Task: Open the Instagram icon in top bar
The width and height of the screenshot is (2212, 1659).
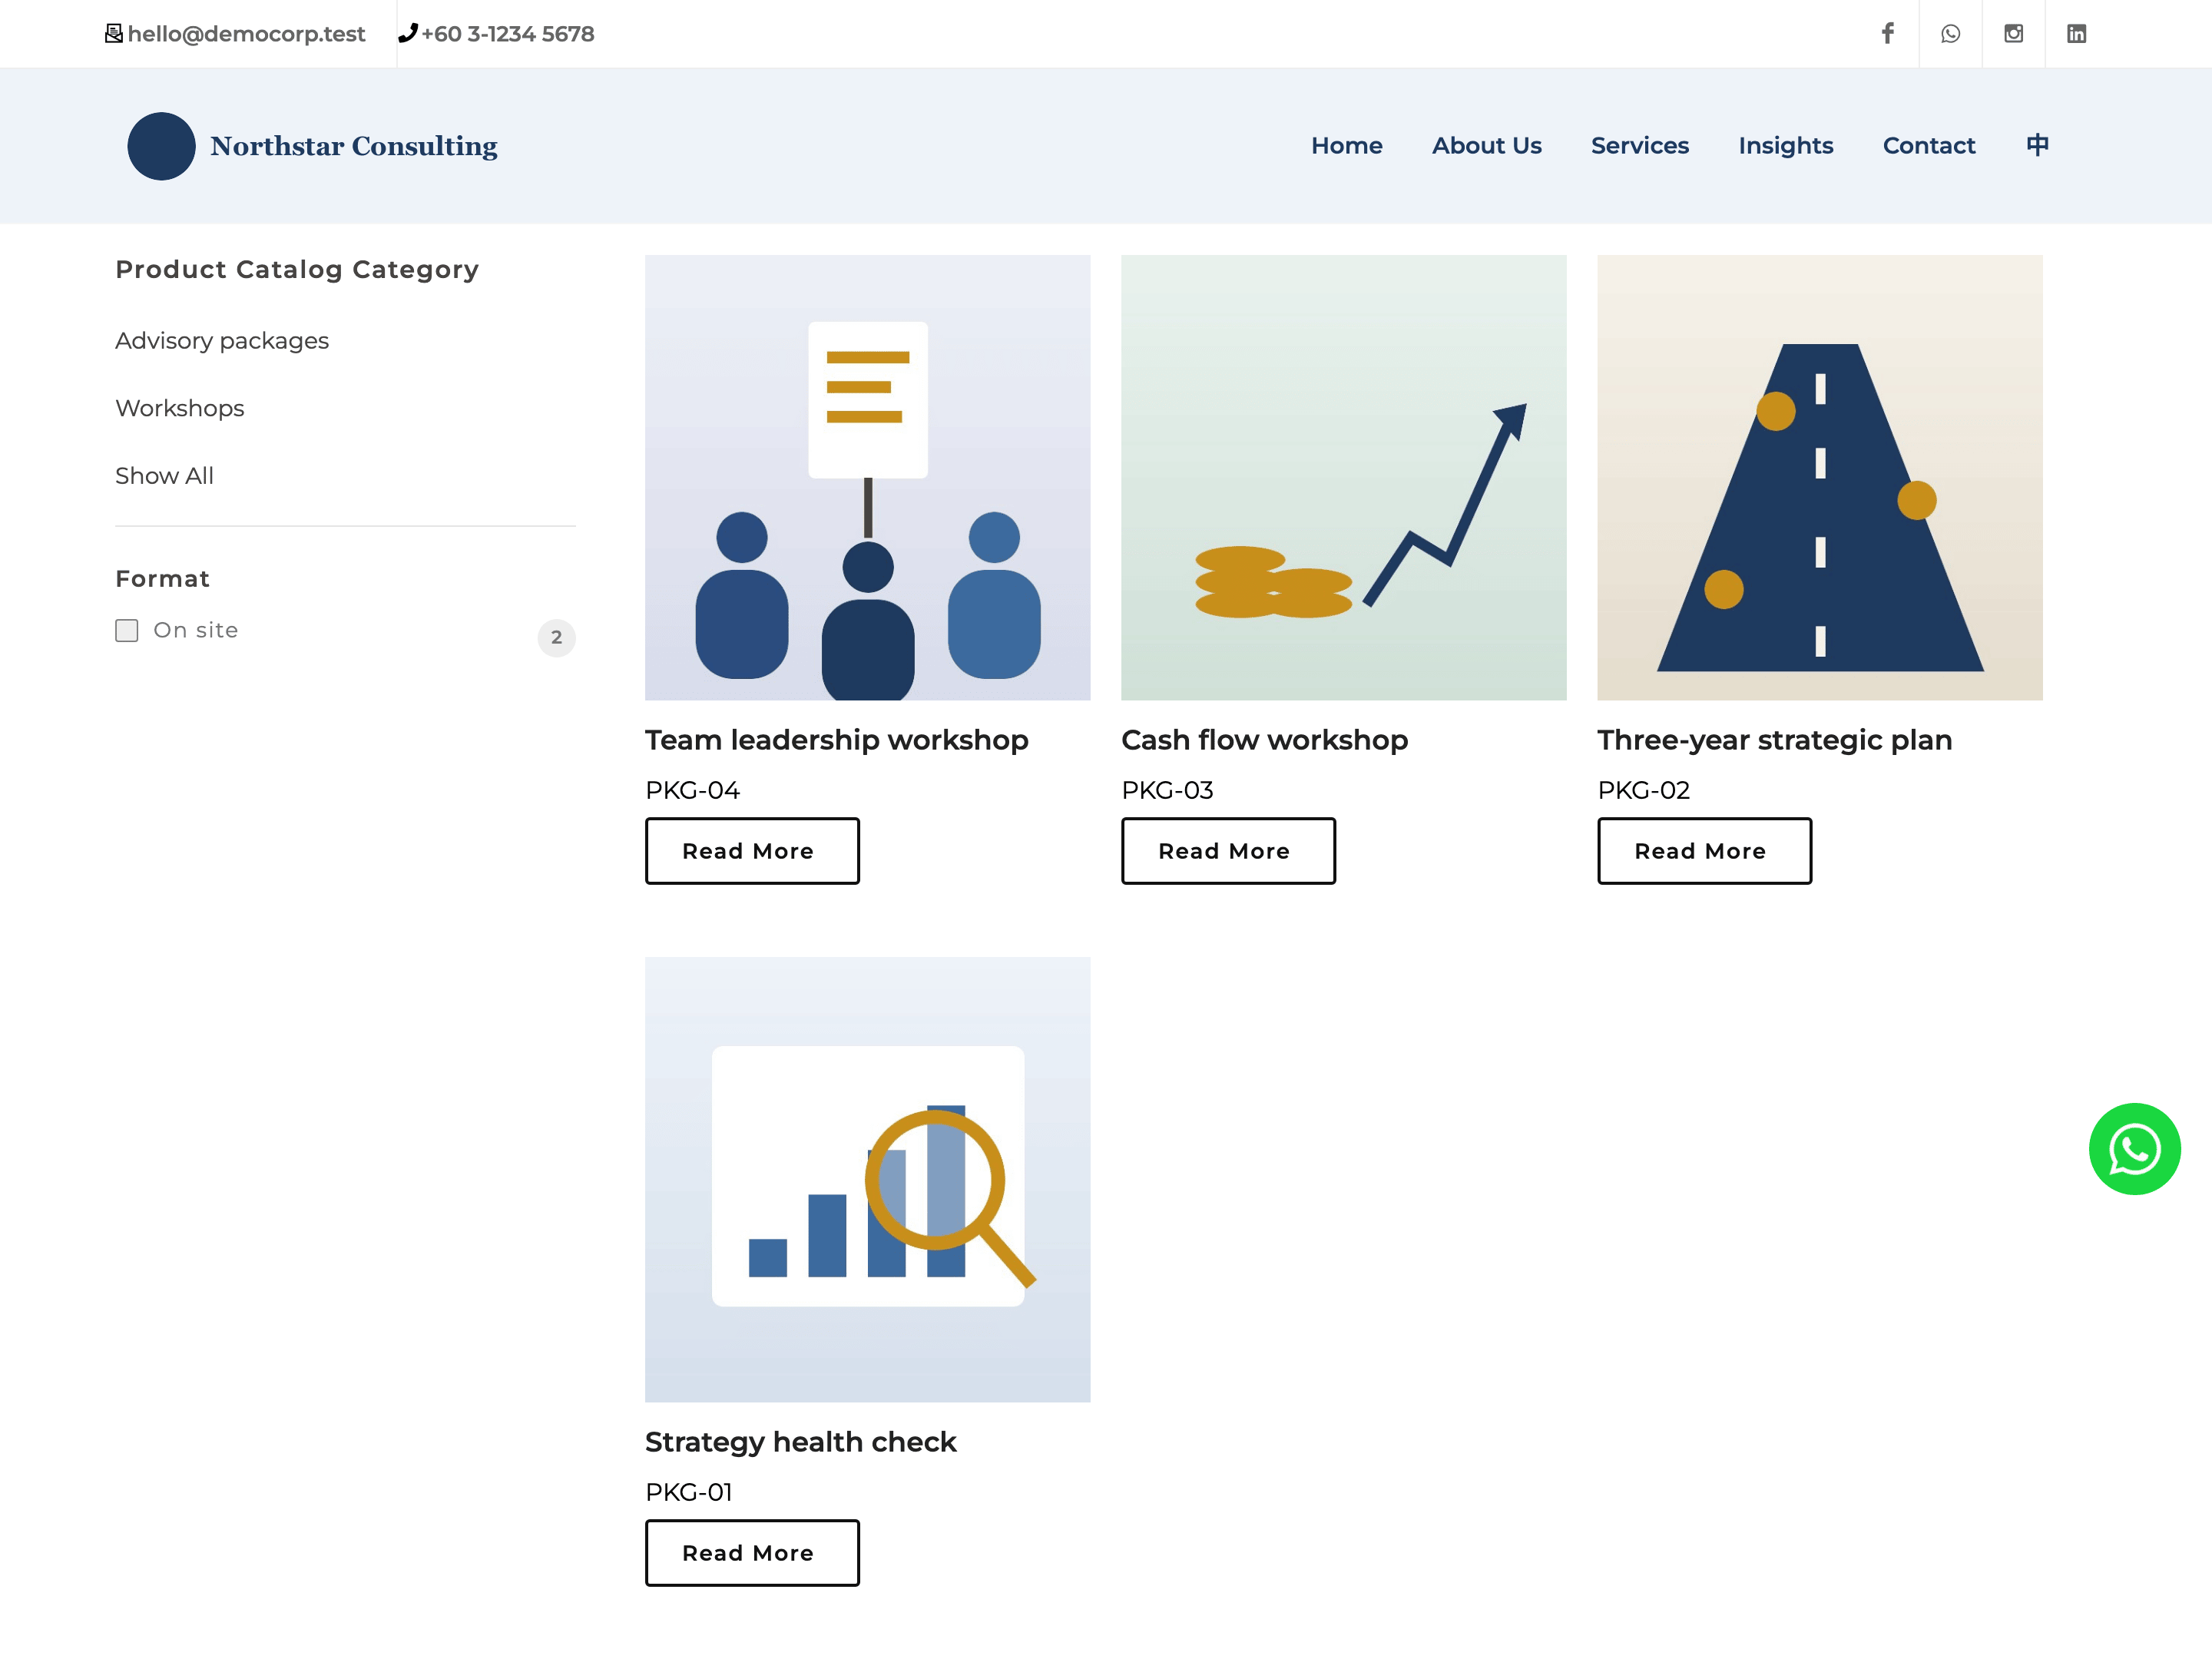Action: click(x=2013, y=33)
